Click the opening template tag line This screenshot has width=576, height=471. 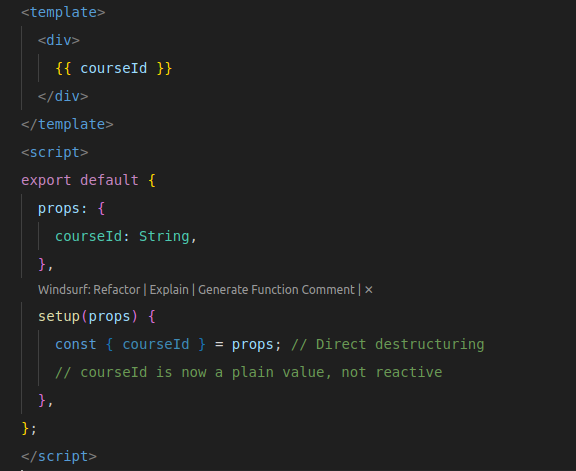coord(63,12)
